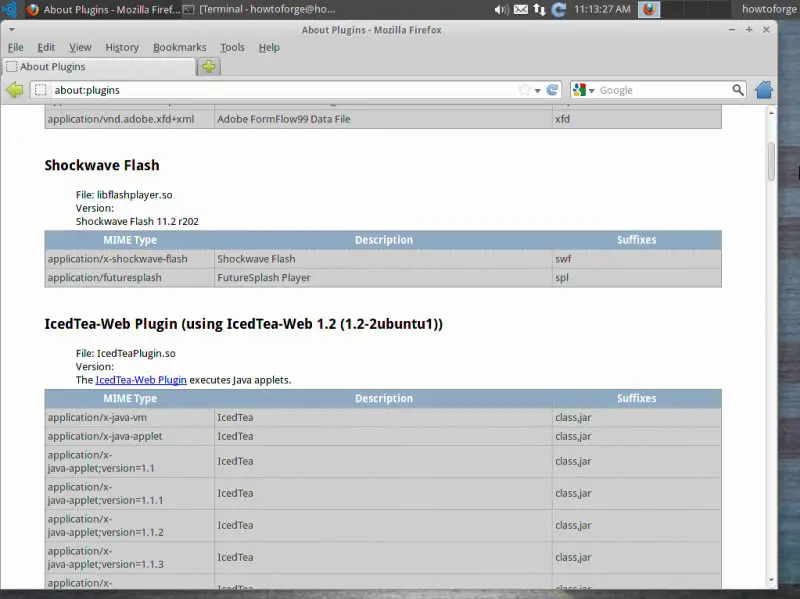Minimize the Firefox window
The image size is (800, 599).
pyautogui.click(x=732, y=30)
